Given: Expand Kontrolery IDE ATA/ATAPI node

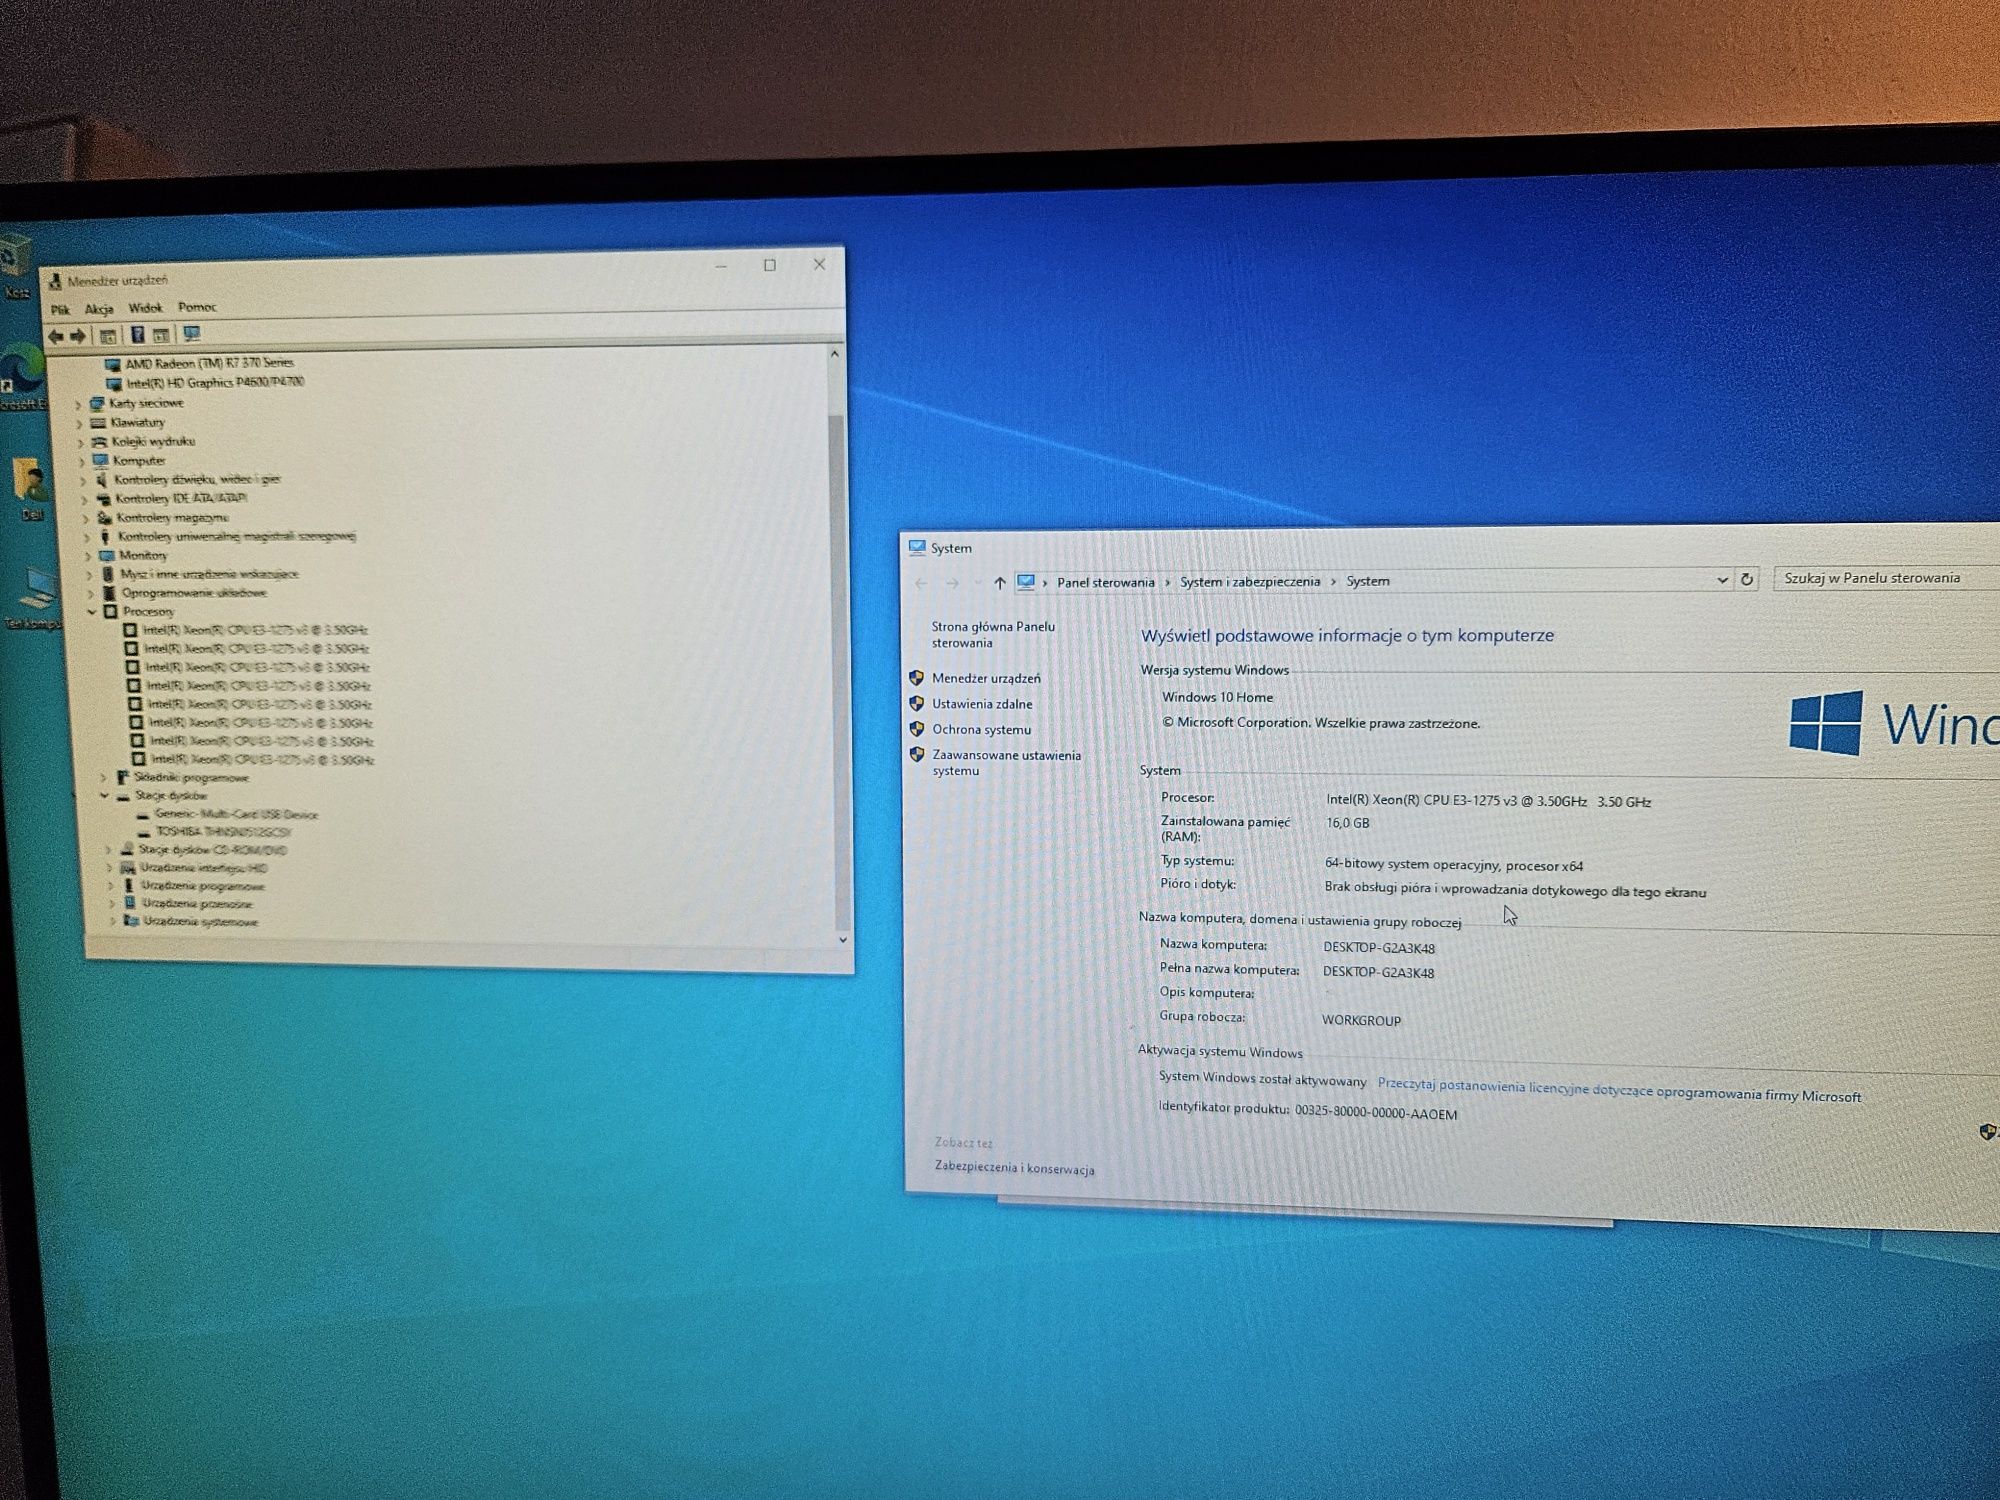Looking at the screenshot, I should click(x=84, y=500).
